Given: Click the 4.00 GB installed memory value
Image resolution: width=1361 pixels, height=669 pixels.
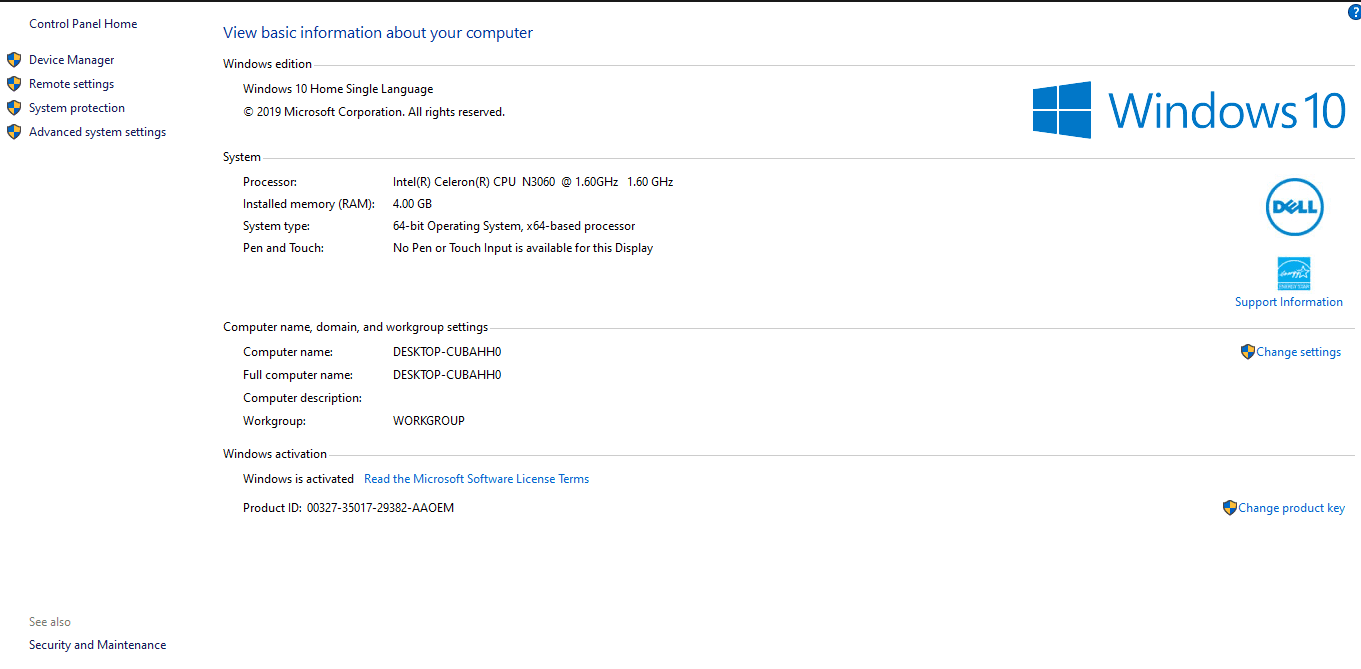Looking at the screenshot, I should (412, 204).
